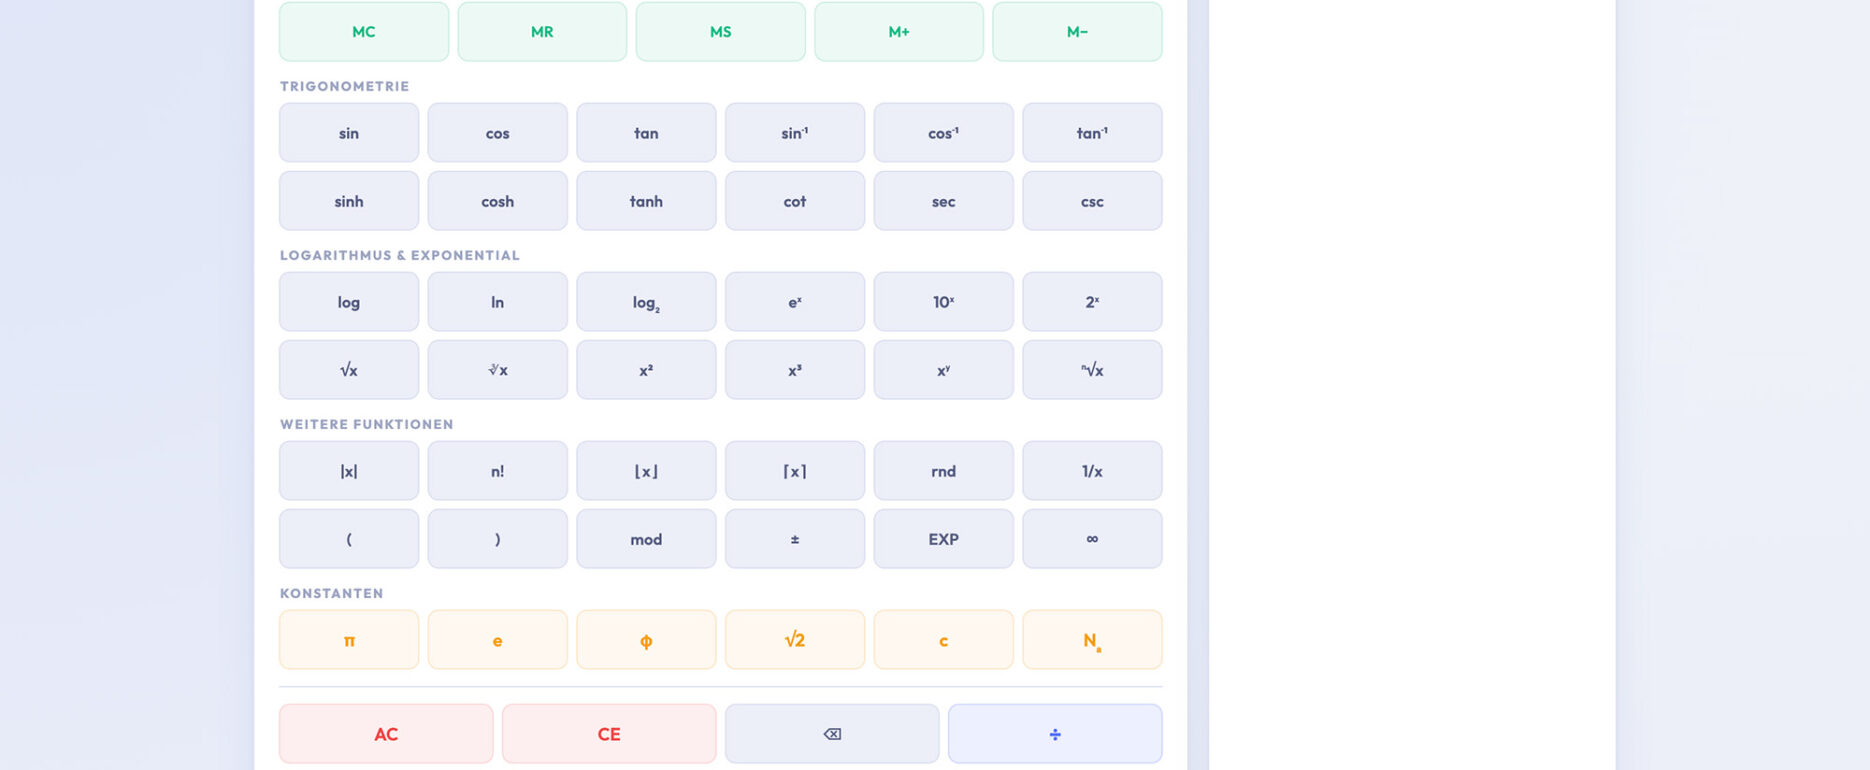Add to memory with M+ button
Screen dimensions: 1870x770
point(899,32)
